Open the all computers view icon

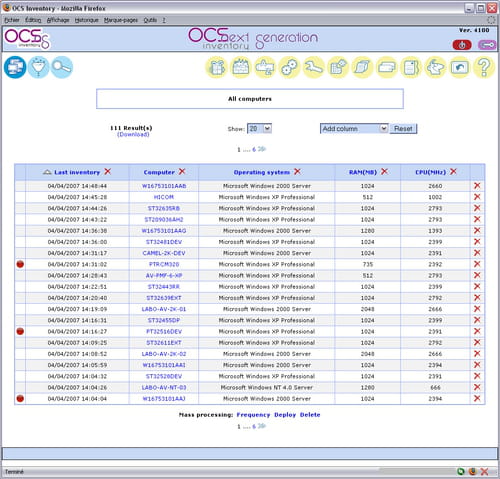[x=15, y=67]
